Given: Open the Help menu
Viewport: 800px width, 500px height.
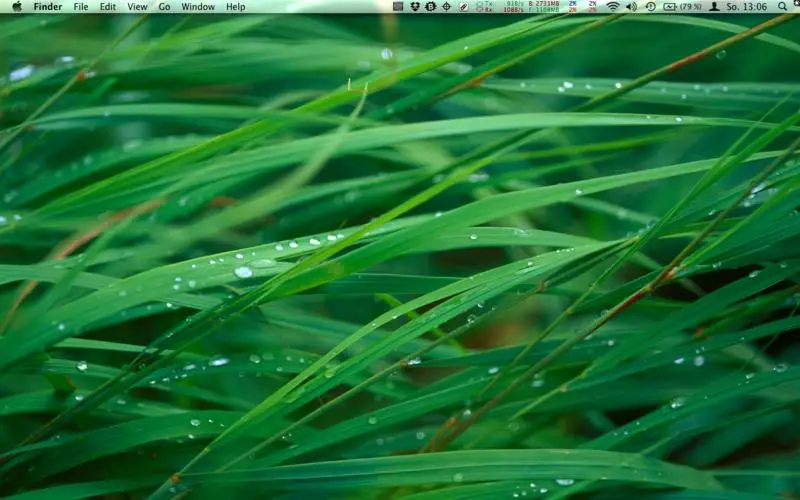Looking at the screenshot, I should coord(235,6).
